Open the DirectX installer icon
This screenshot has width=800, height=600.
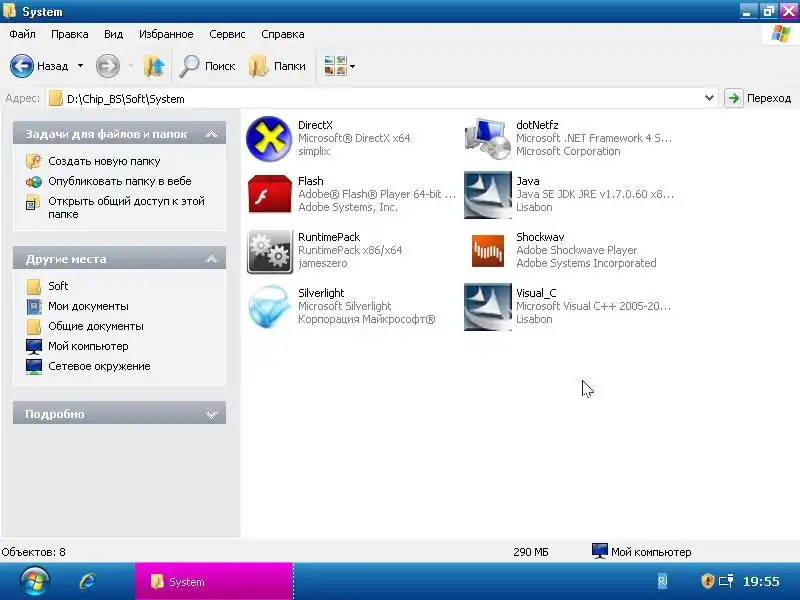269,139
